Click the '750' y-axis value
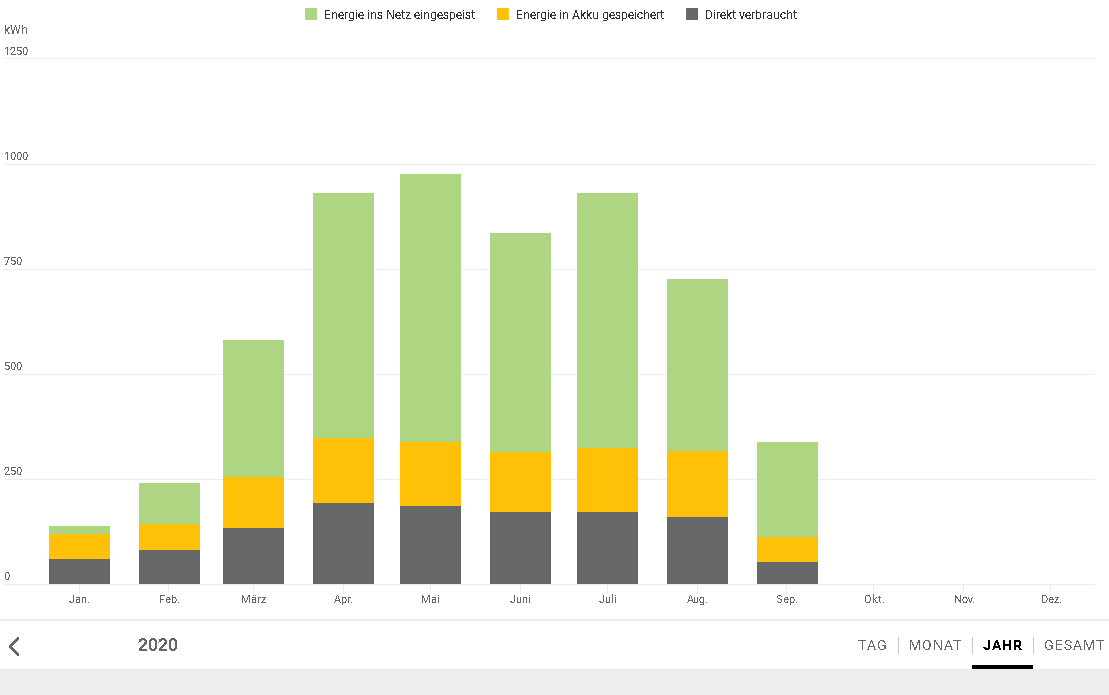Screen dimensions: 1109x695 tap(13, 262)
